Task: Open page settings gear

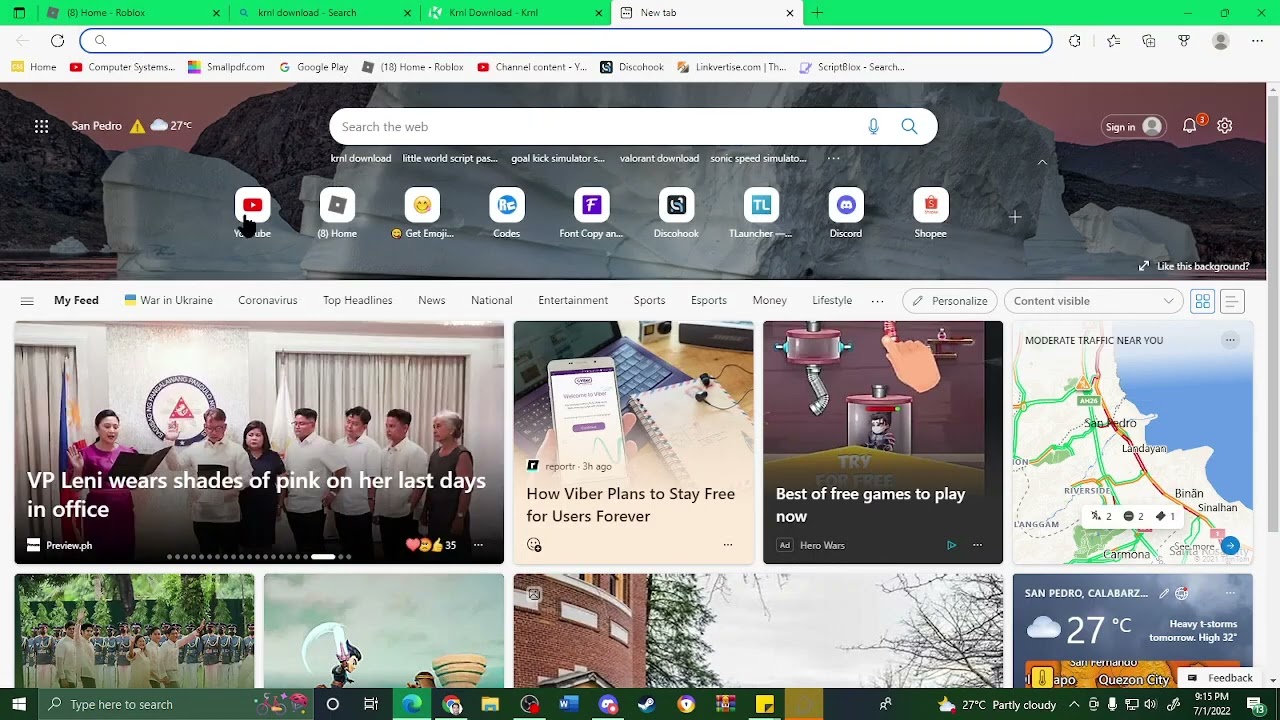Action: click(1225, 126)
